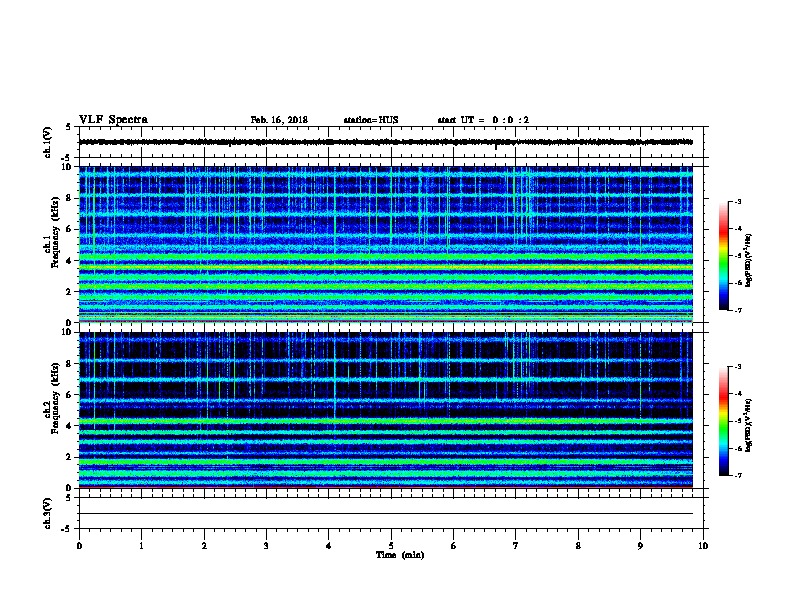Click time axis tick label "1"
Viewport: 792px width, 612px height.
(141, 546)
